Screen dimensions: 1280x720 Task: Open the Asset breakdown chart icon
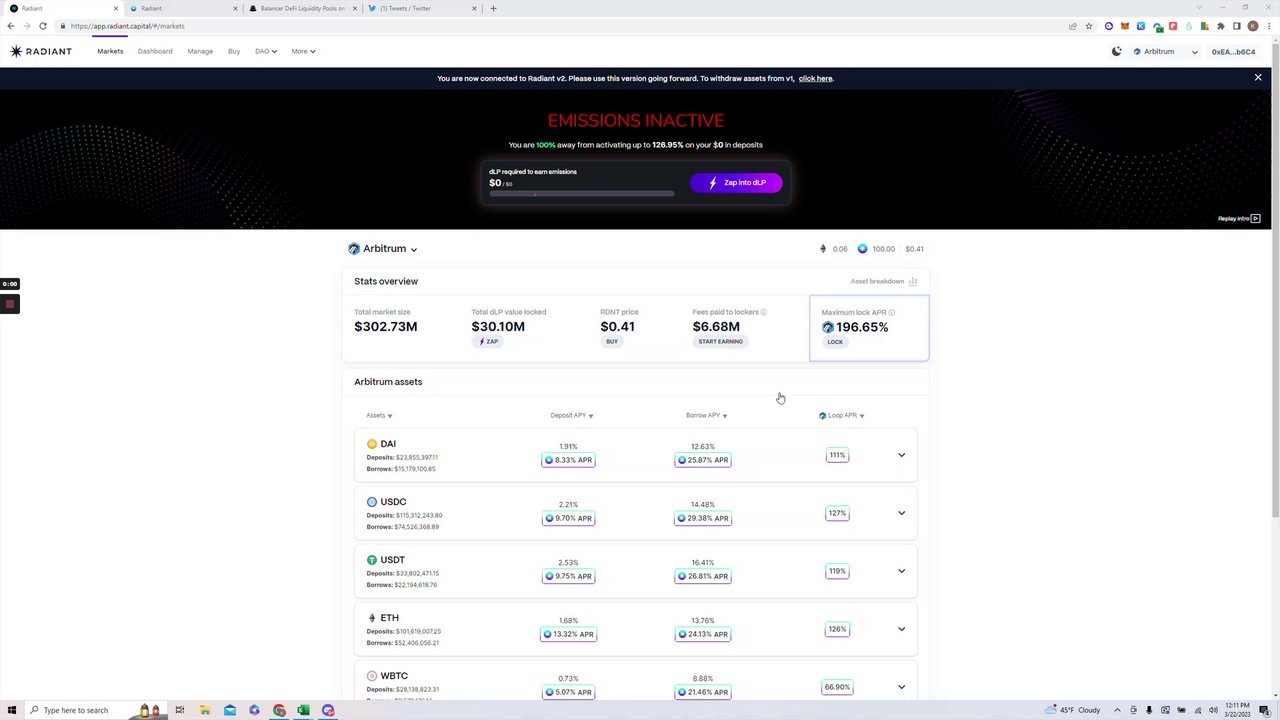tap(912, 281)
